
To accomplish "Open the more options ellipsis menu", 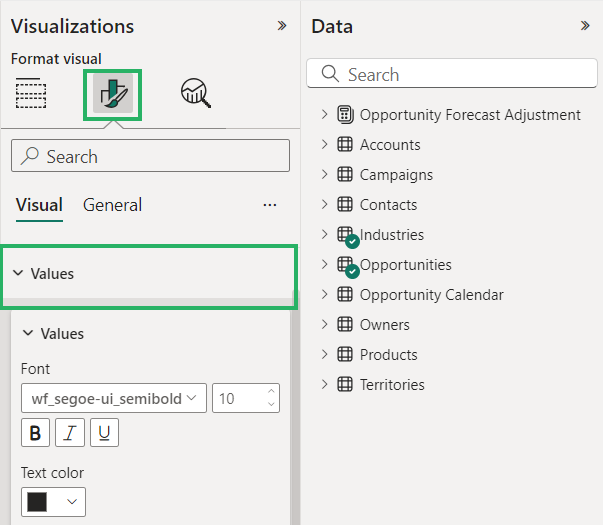I will pyautogui.click(x=269, y=205).
